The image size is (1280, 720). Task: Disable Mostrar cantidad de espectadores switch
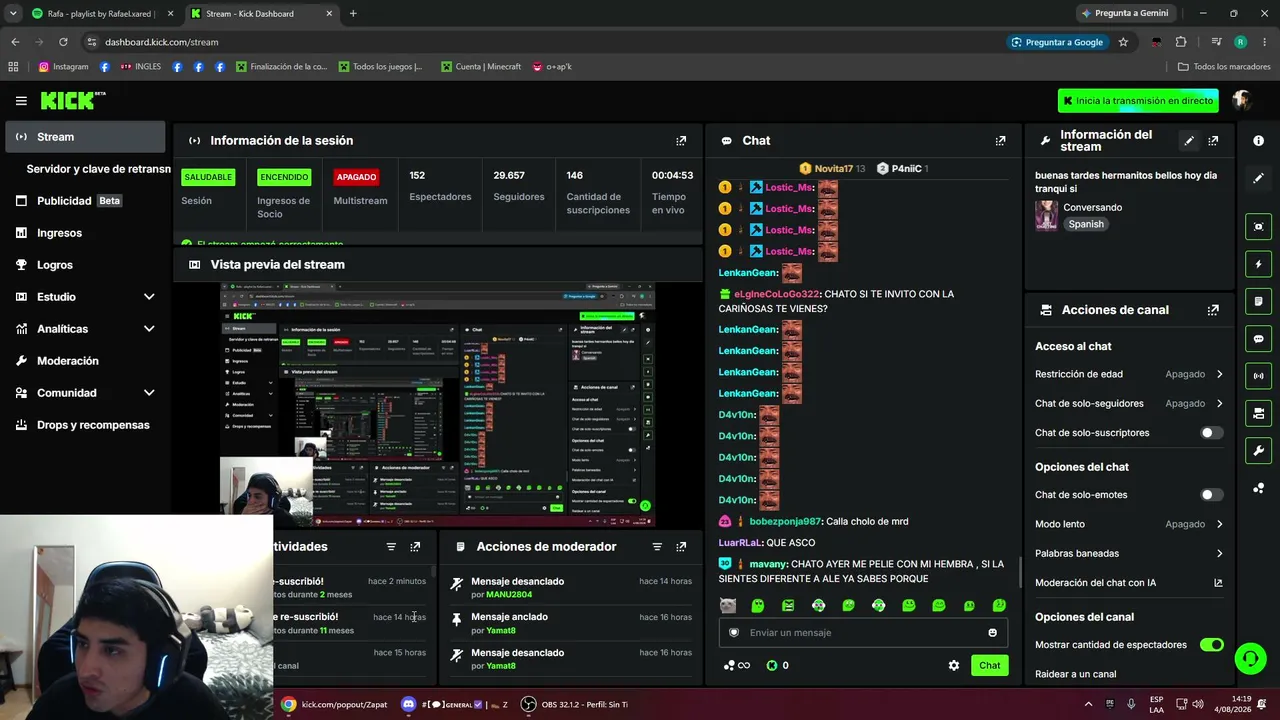[x=1211, y=645]
